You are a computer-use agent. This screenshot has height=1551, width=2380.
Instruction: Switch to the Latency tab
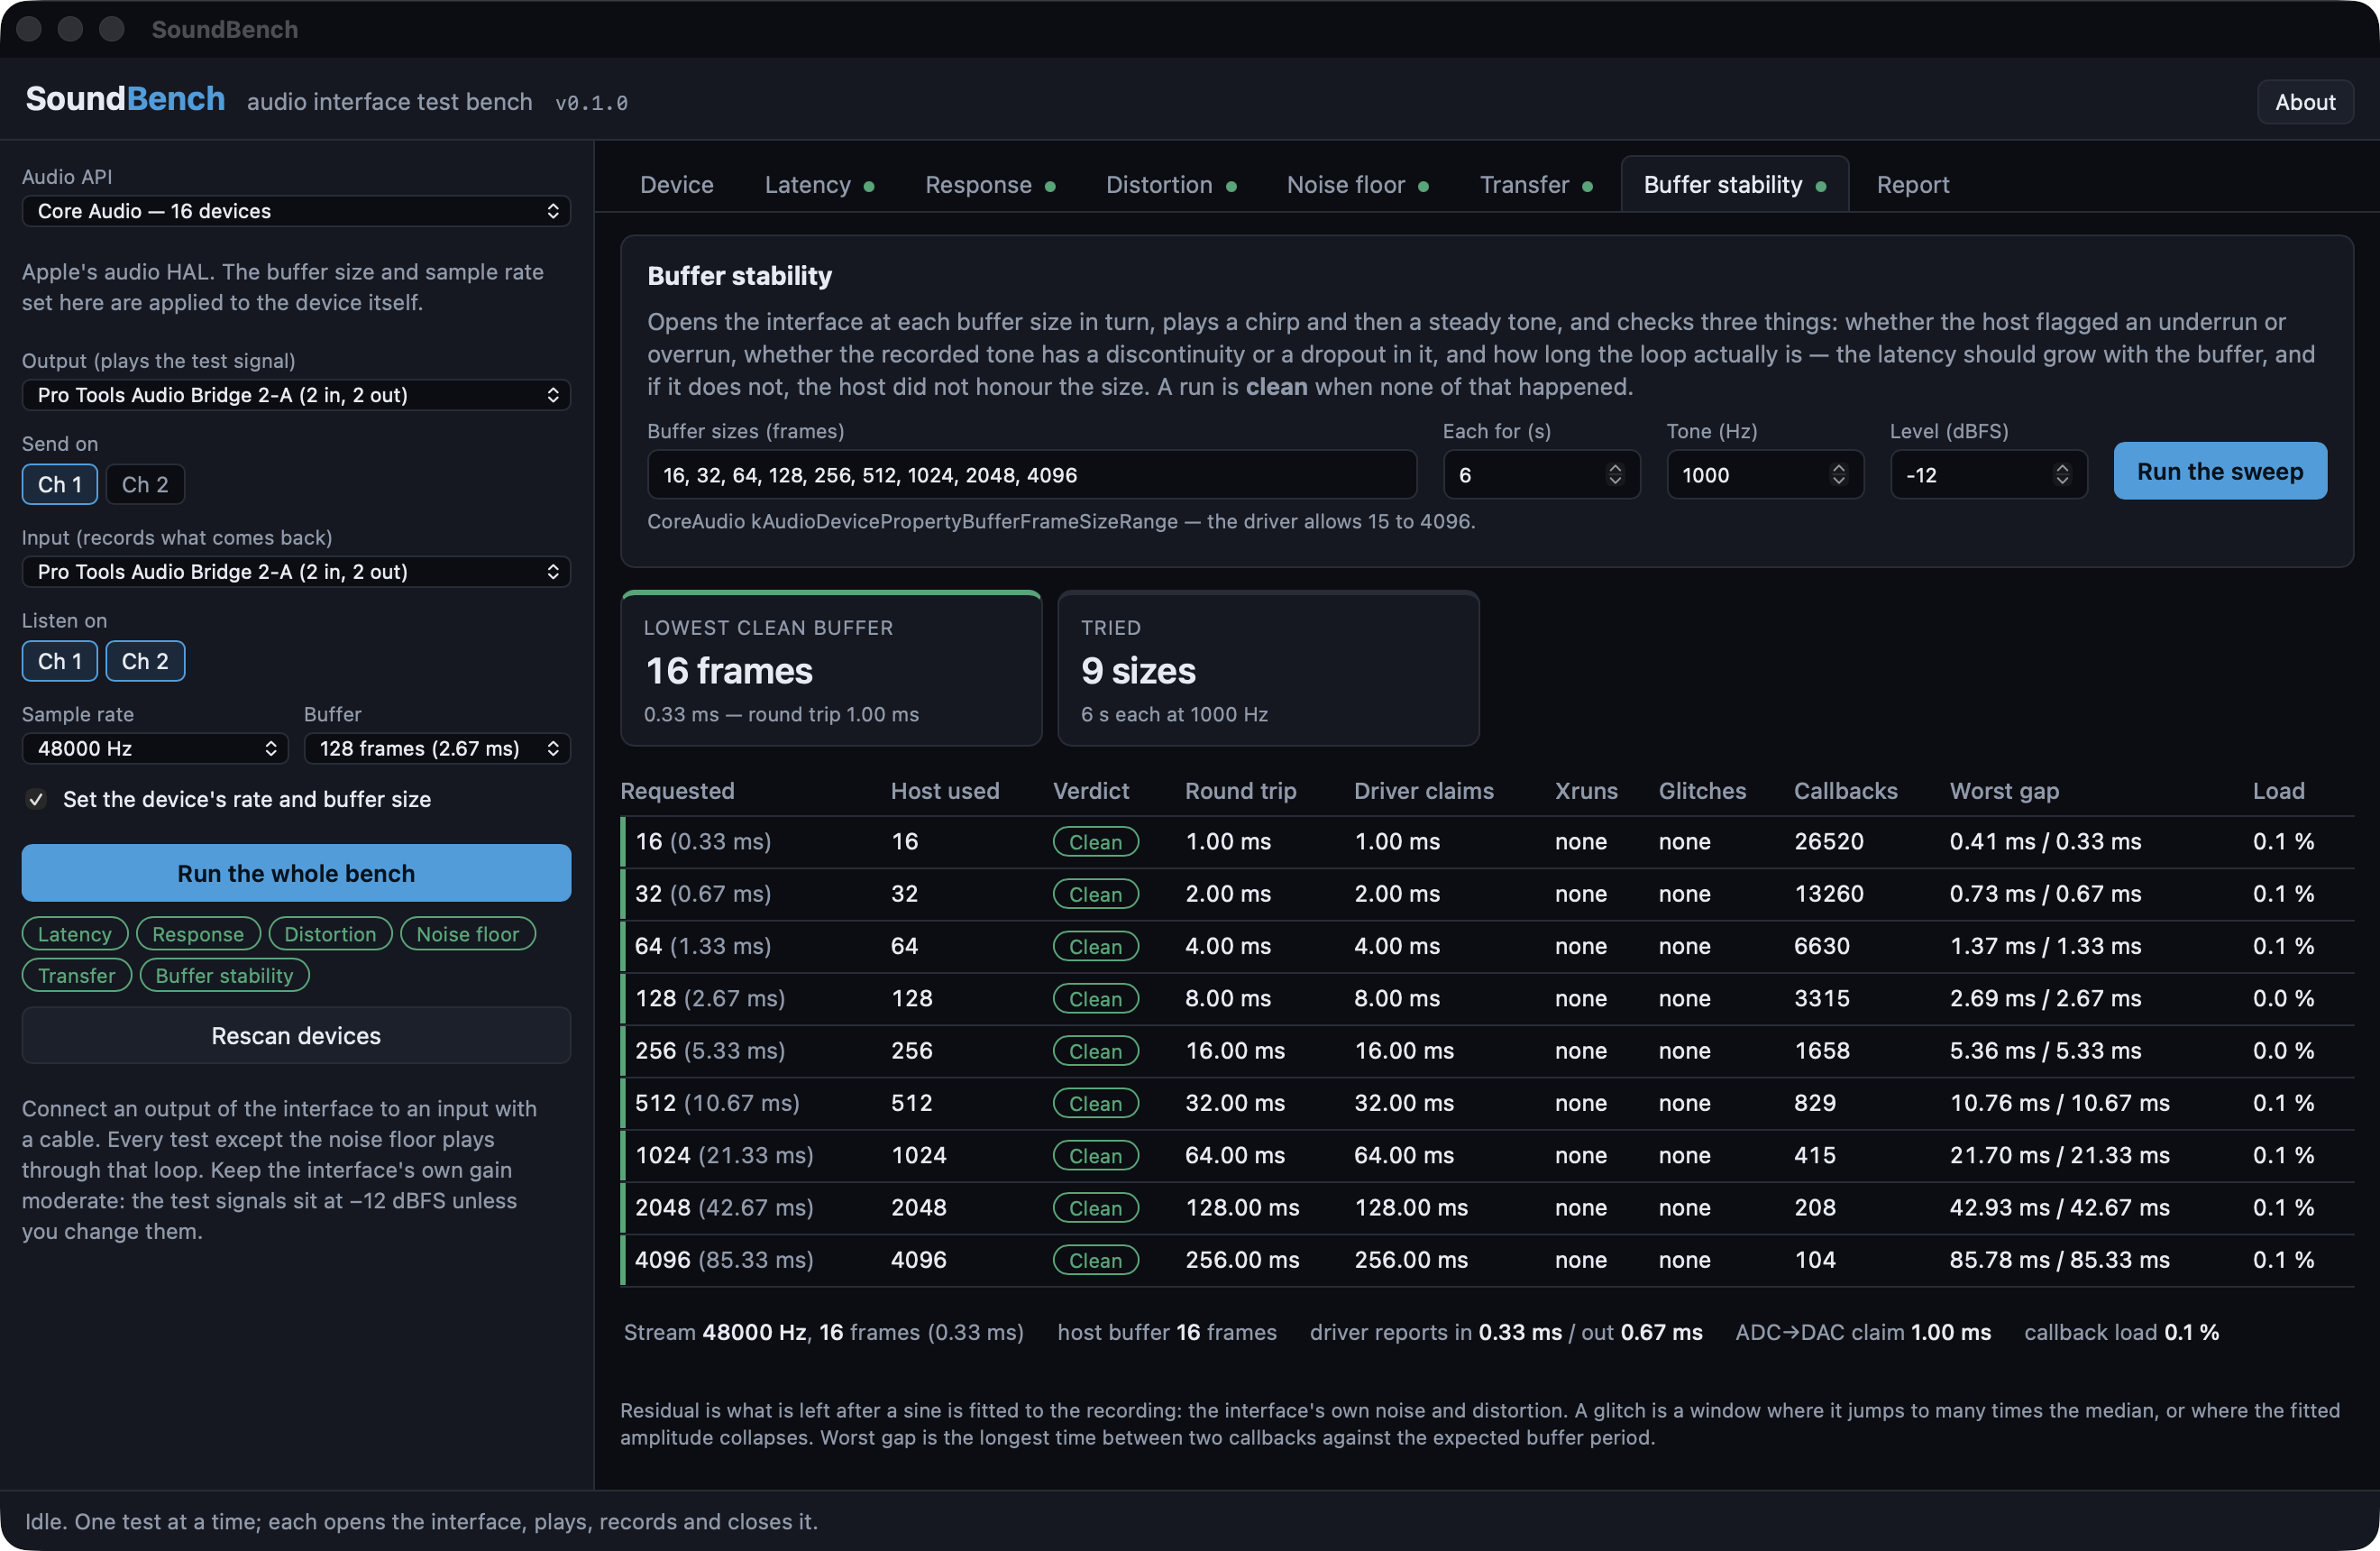819,185
